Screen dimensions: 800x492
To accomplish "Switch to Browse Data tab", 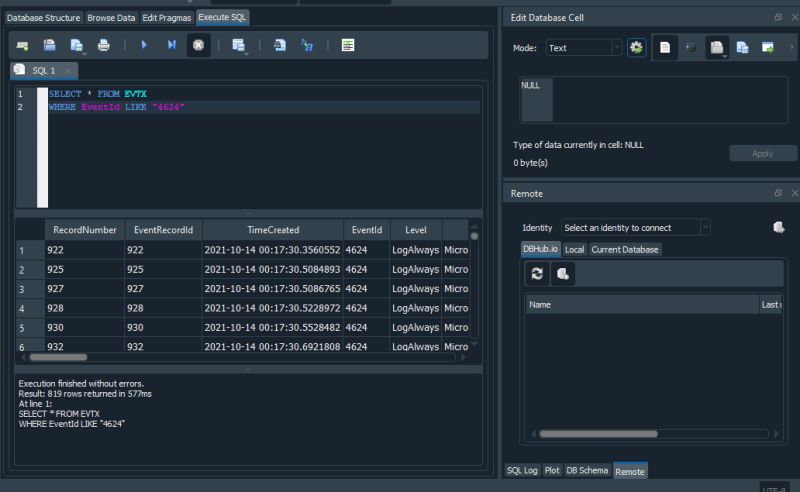I will point(111,18).
